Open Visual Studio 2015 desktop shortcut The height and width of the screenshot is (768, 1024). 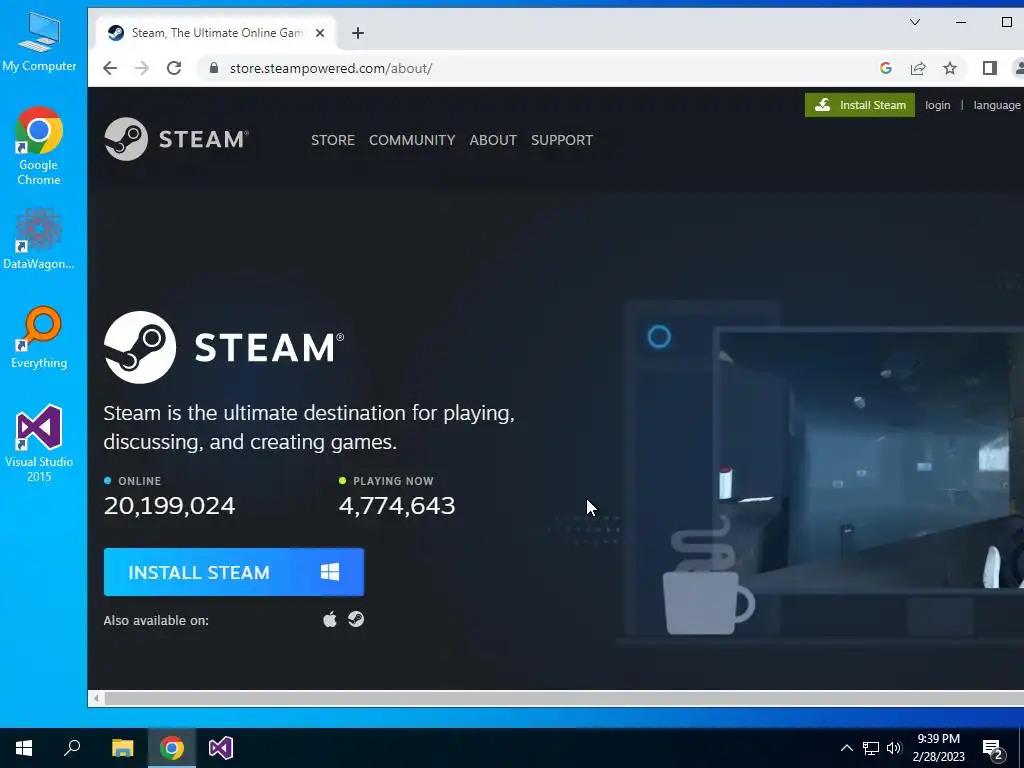coord(39,443)
